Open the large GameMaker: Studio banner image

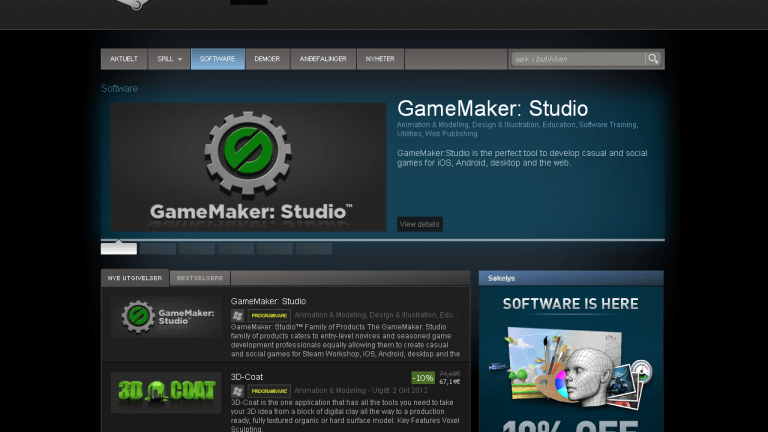click(x=248, y=167)
